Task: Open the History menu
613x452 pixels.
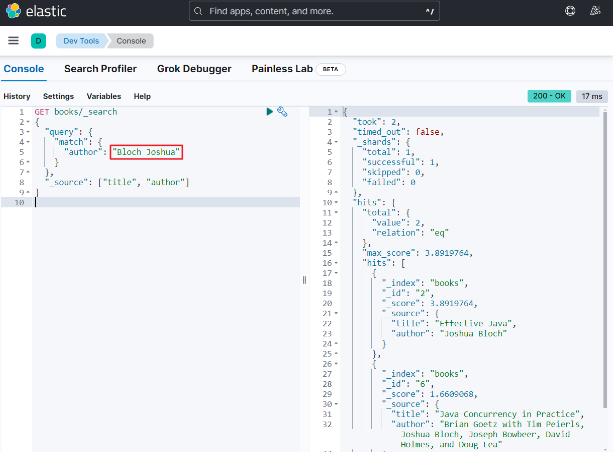Action: tap(17, 96)
